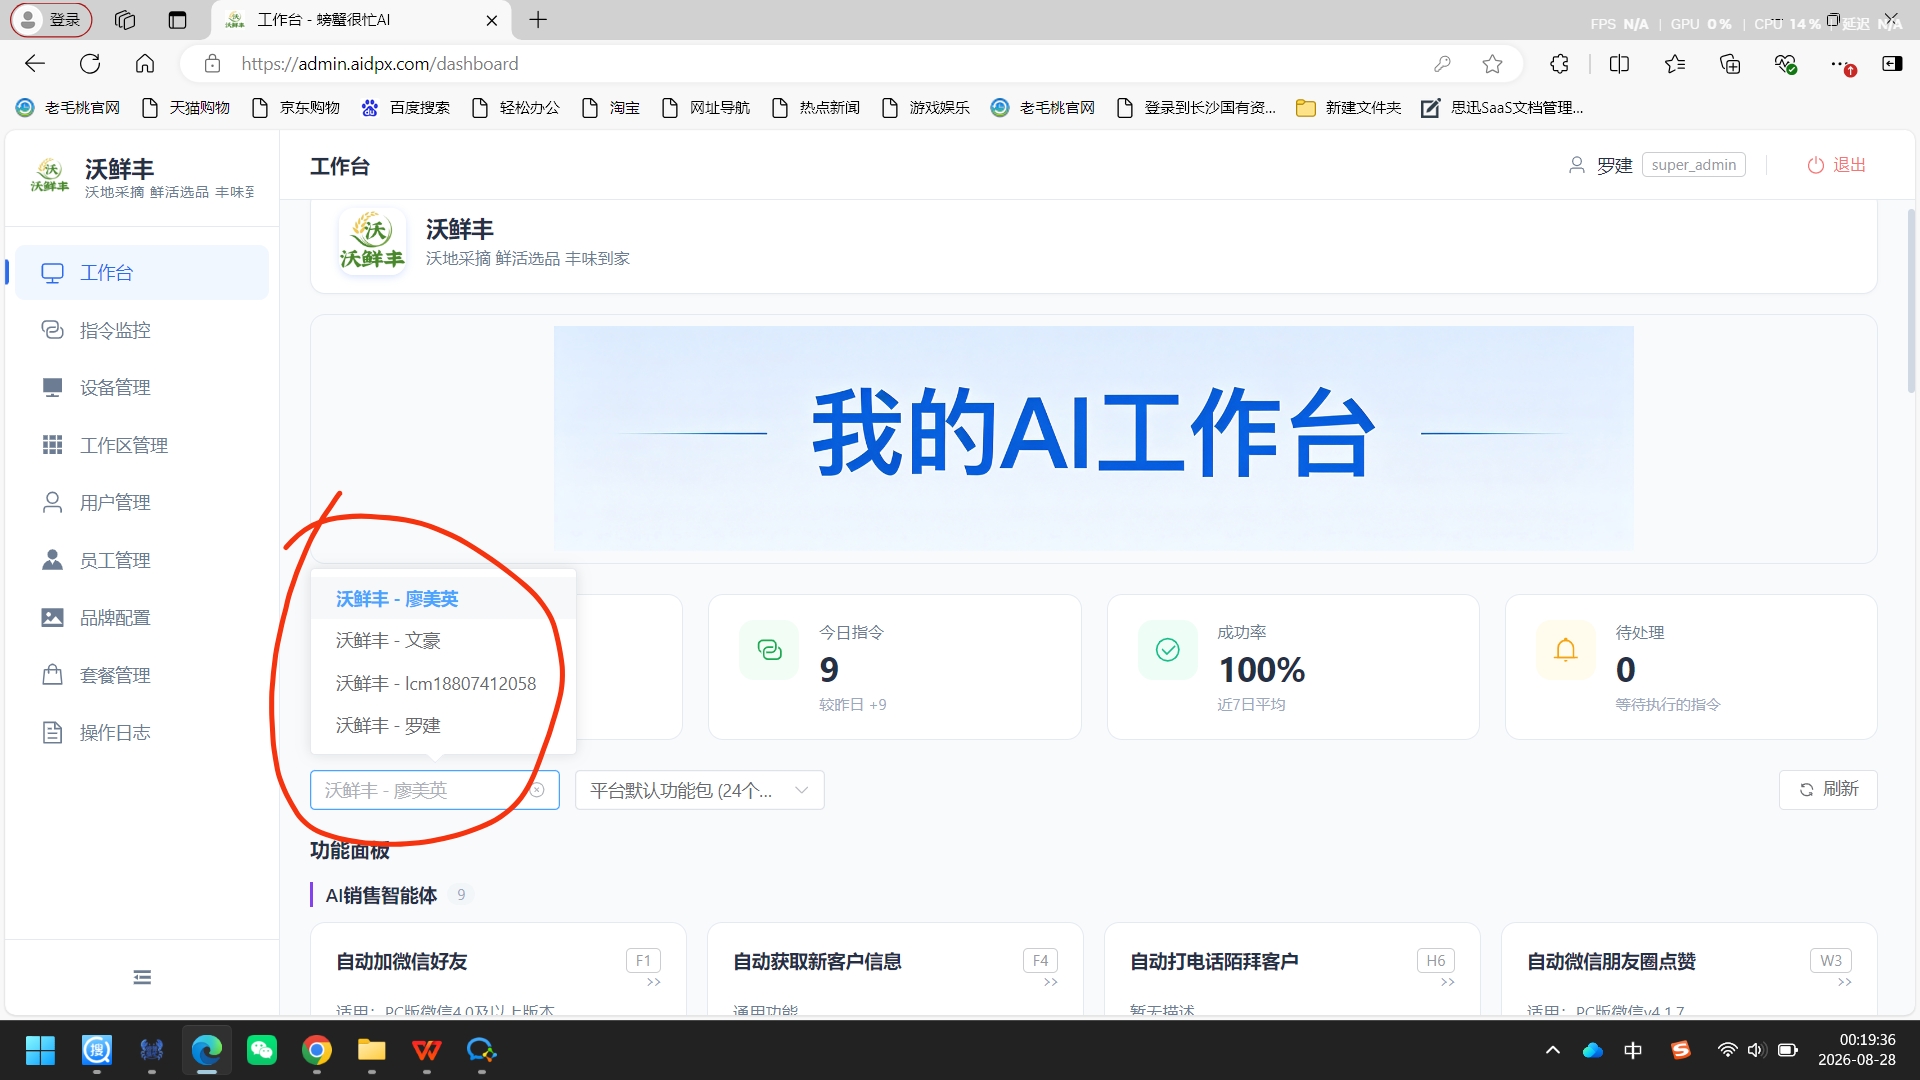The height and width of the screenshot is (1080, 1920).
Task: Click the super_admin role tag
Action: [x=1693, y=165]
